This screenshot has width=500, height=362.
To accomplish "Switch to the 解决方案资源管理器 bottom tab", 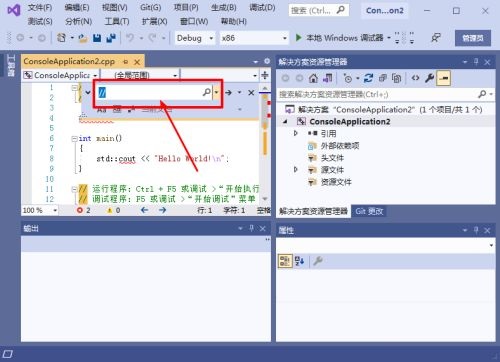I will pos(313,211).
